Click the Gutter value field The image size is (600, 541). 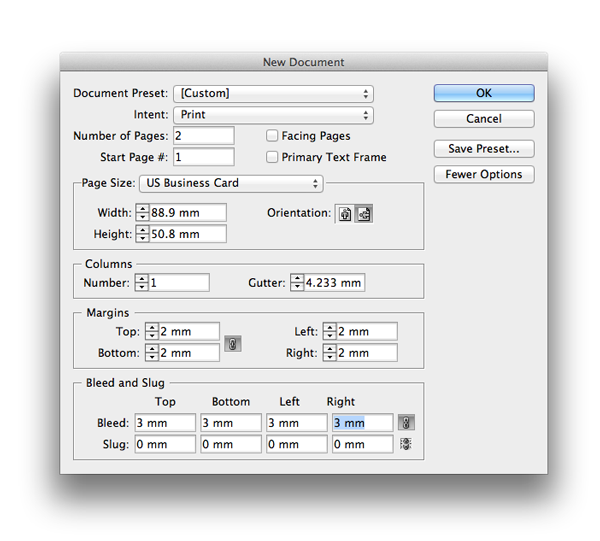click(334, 283)
